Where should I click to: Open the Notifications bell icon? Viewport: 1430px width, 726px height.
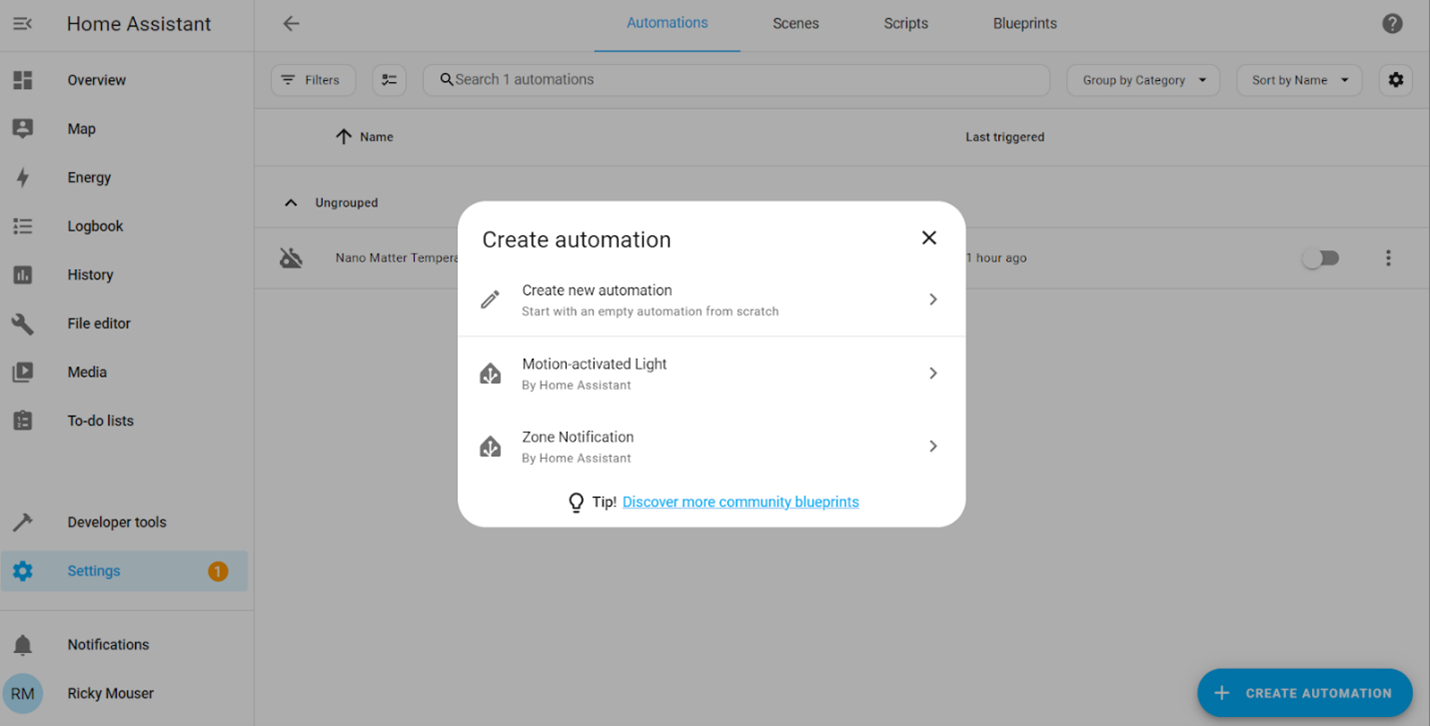pos(22,645)
